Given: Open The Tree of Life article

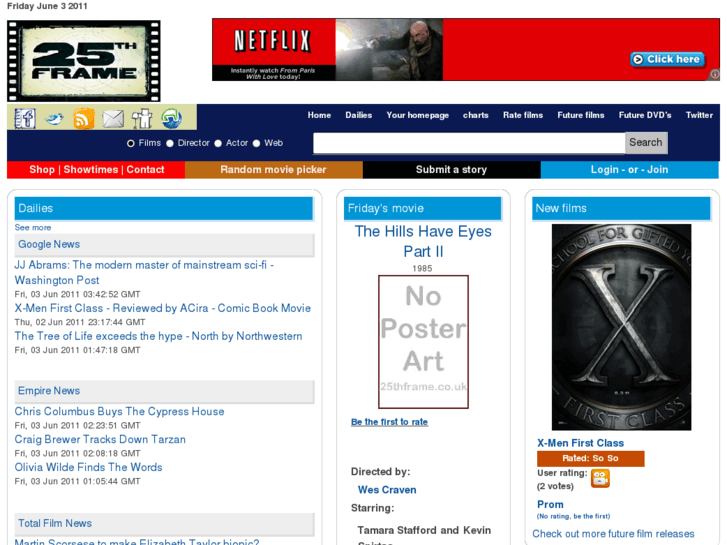Looking at the screenshot, I should 158,336.
